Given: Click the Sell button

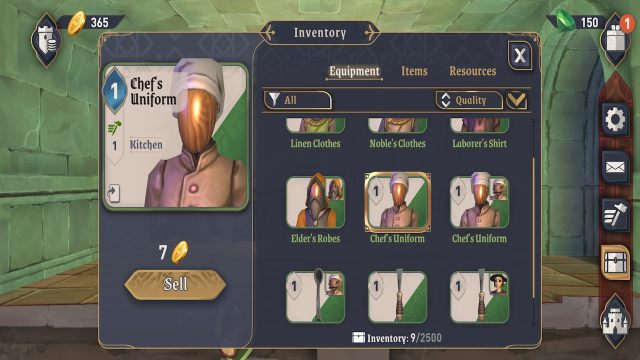Looking at the screenshot, I should (175, 284).
